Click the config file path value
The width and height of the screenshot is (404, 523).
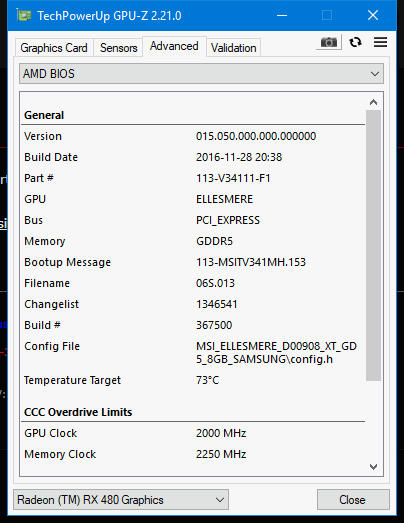click(x=276, y=353)
